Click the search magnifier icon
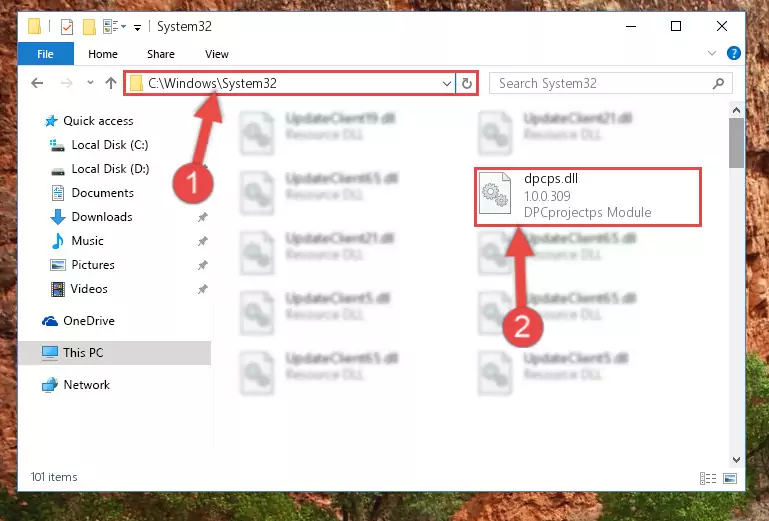The height and width of the screenshot is (521, 769). pyautogui.click(x=718, y=83)
